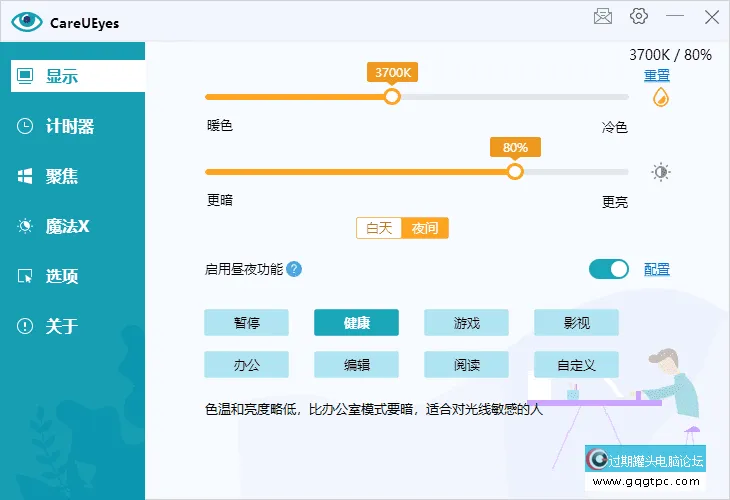The height and width of the screenshot is (500, 730).
Task: Open the 配置 configure link
Action: click(657, 269)
